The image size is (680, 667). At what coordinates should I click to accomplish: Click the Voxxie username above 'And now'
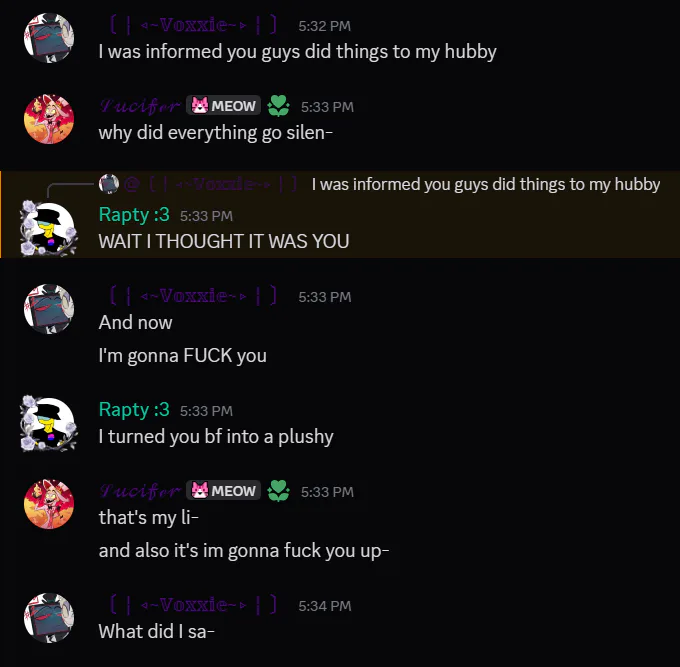coord(194,296)
